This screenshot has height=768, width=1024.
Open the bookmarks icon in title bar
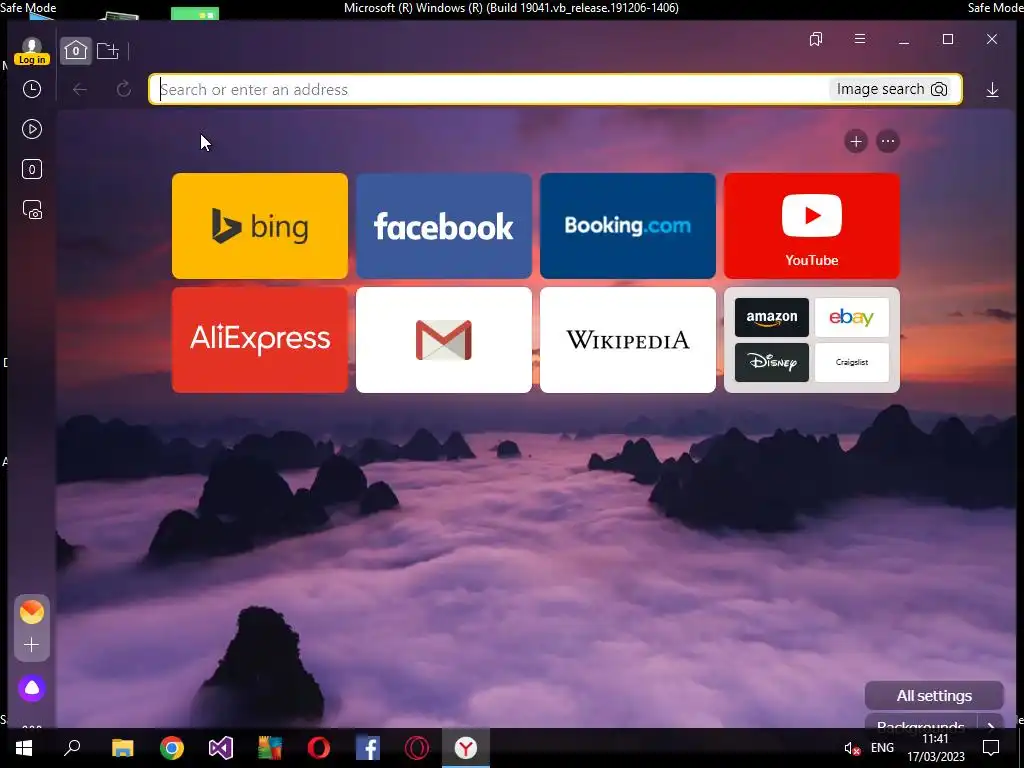click(x=816, y=39)
